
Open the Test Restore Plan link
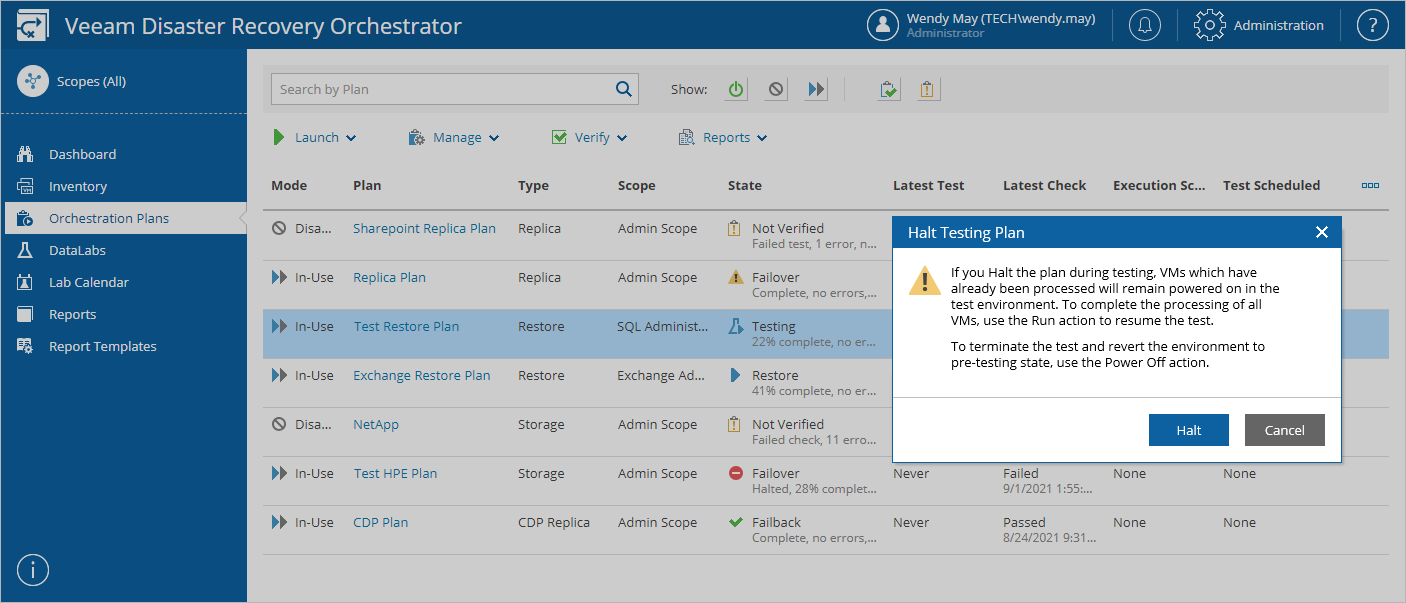406,326
